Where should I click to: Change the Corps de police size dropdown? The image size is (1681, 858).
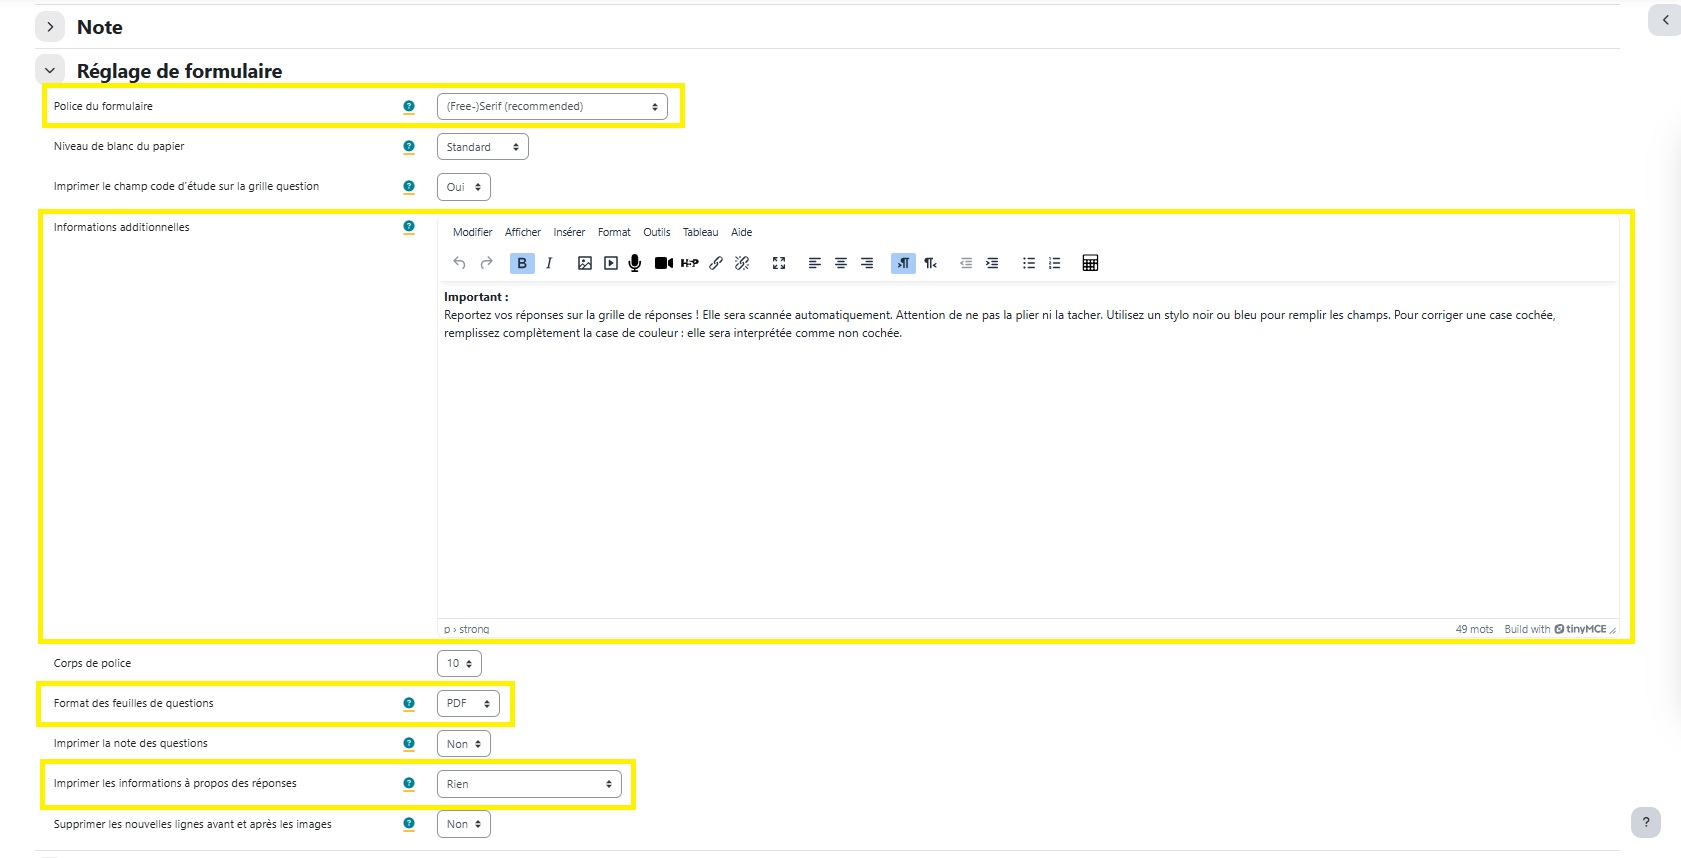pyautogui.click(x=459, y=663)
